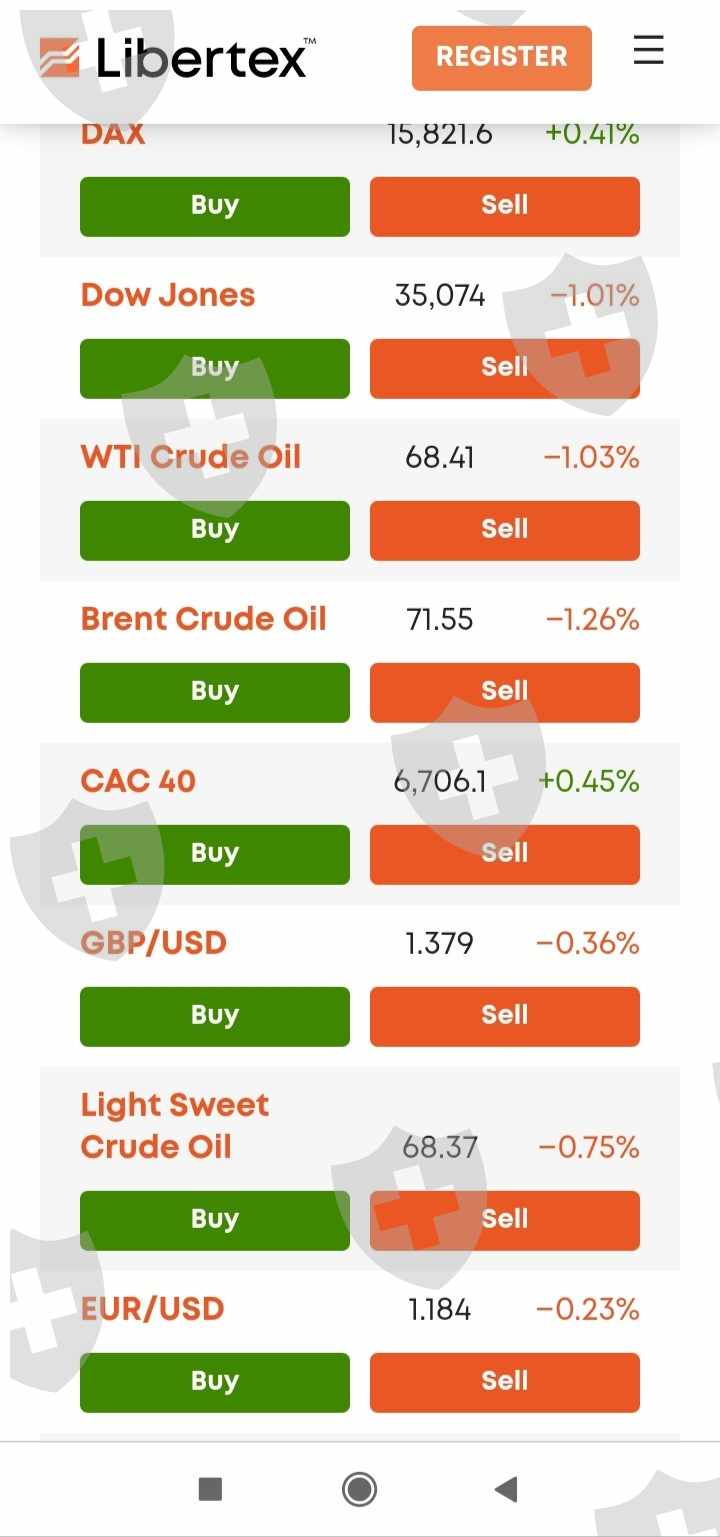Open Light Sweet Crude Oil title
The height and width of the screenshot is (1537, 720).
(175, 1125)
